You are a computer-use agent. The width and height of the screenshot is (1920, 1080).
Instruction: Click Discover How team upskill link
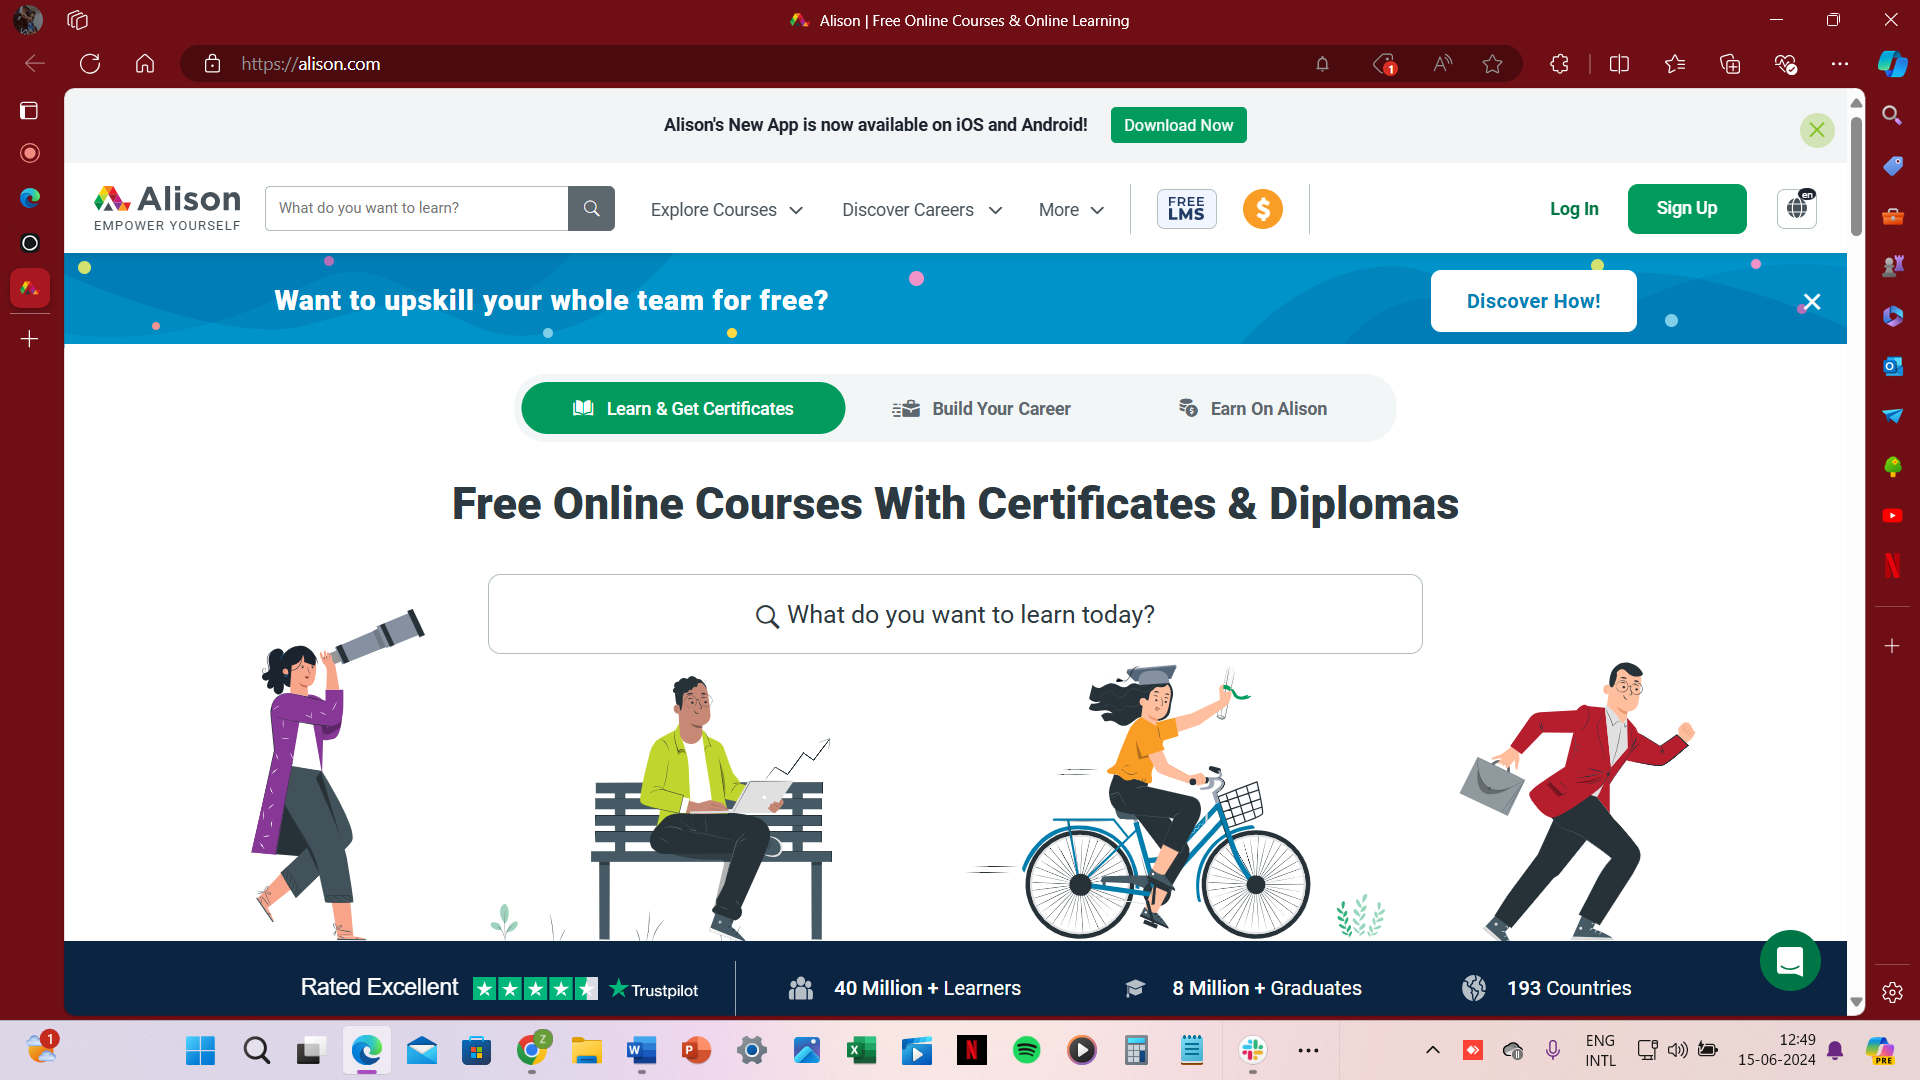[1534, 301]
